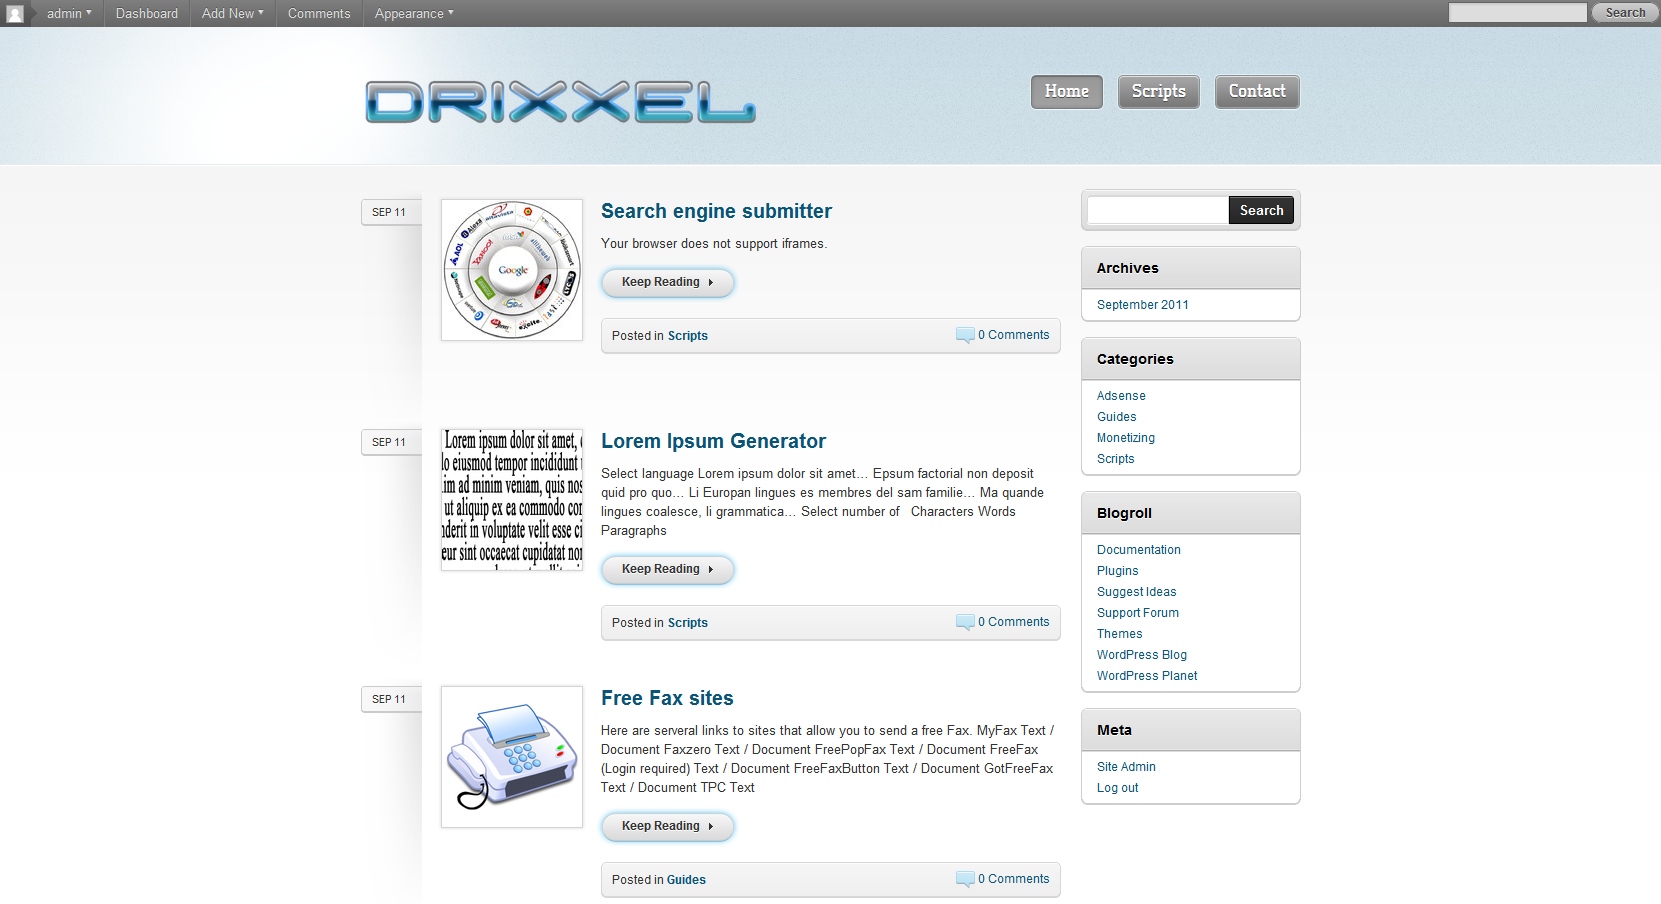The image size is (1661, 904).
Task: Open the Monetizing category
Action: [x=1125, y=438]
